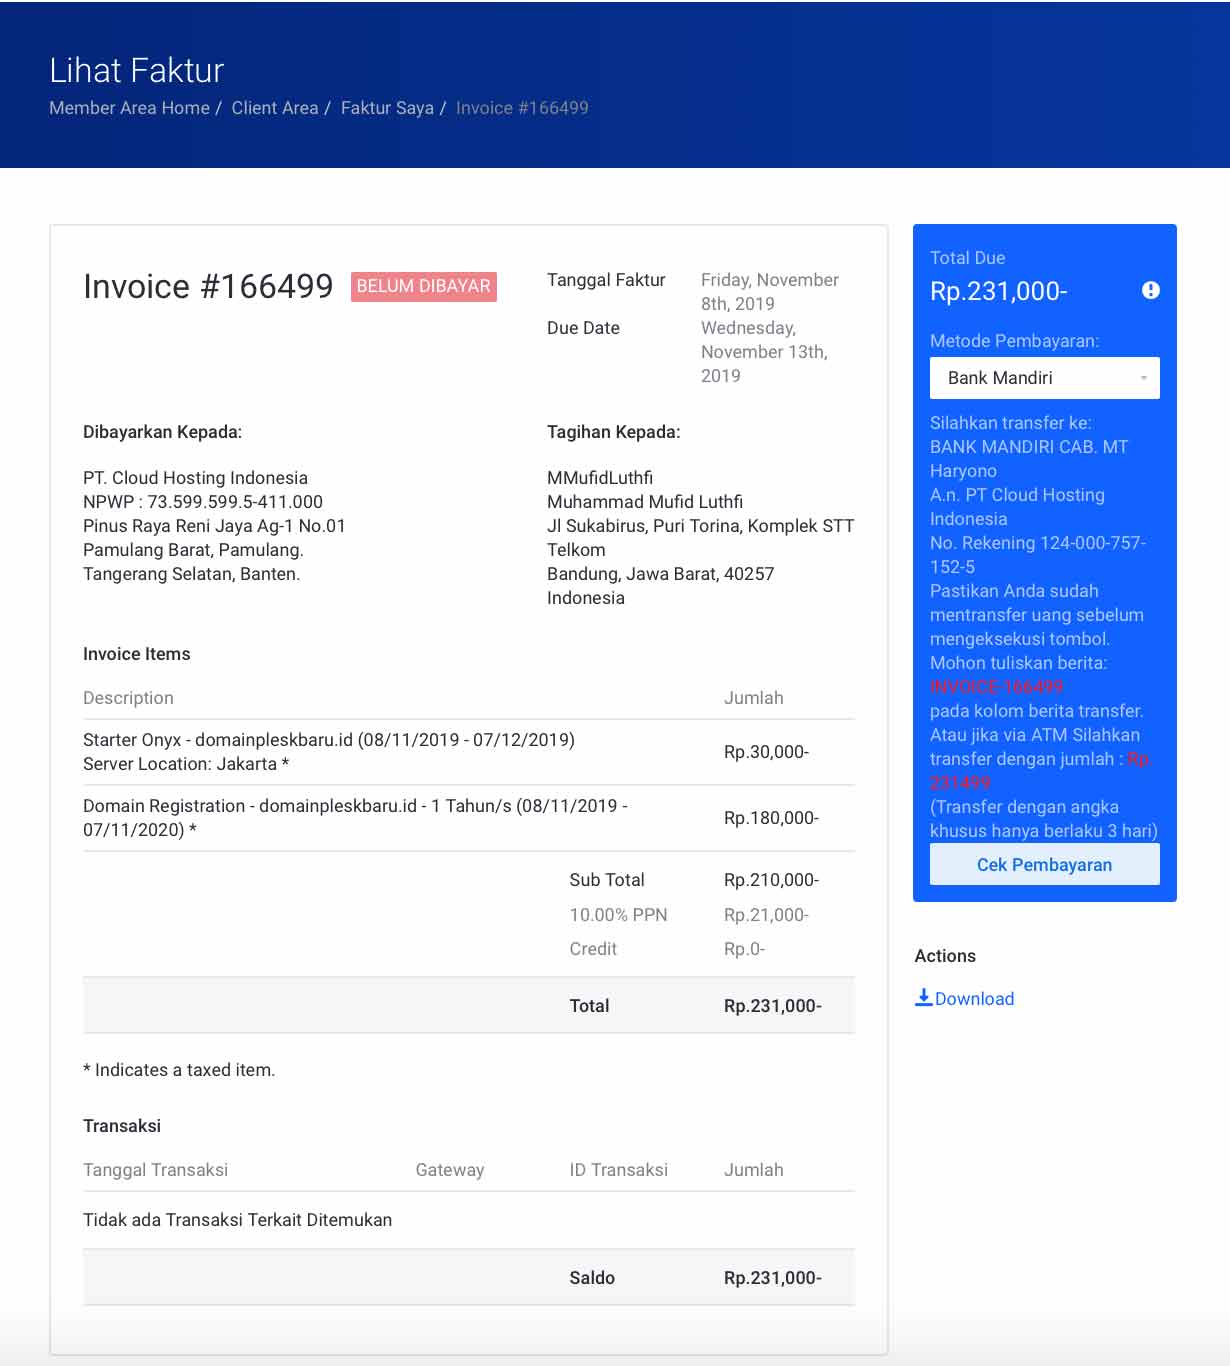Open the Bank Mandiri payment method dropdown
The height and width of the screenshot is (1366, 1230).
pos(1044,378)
